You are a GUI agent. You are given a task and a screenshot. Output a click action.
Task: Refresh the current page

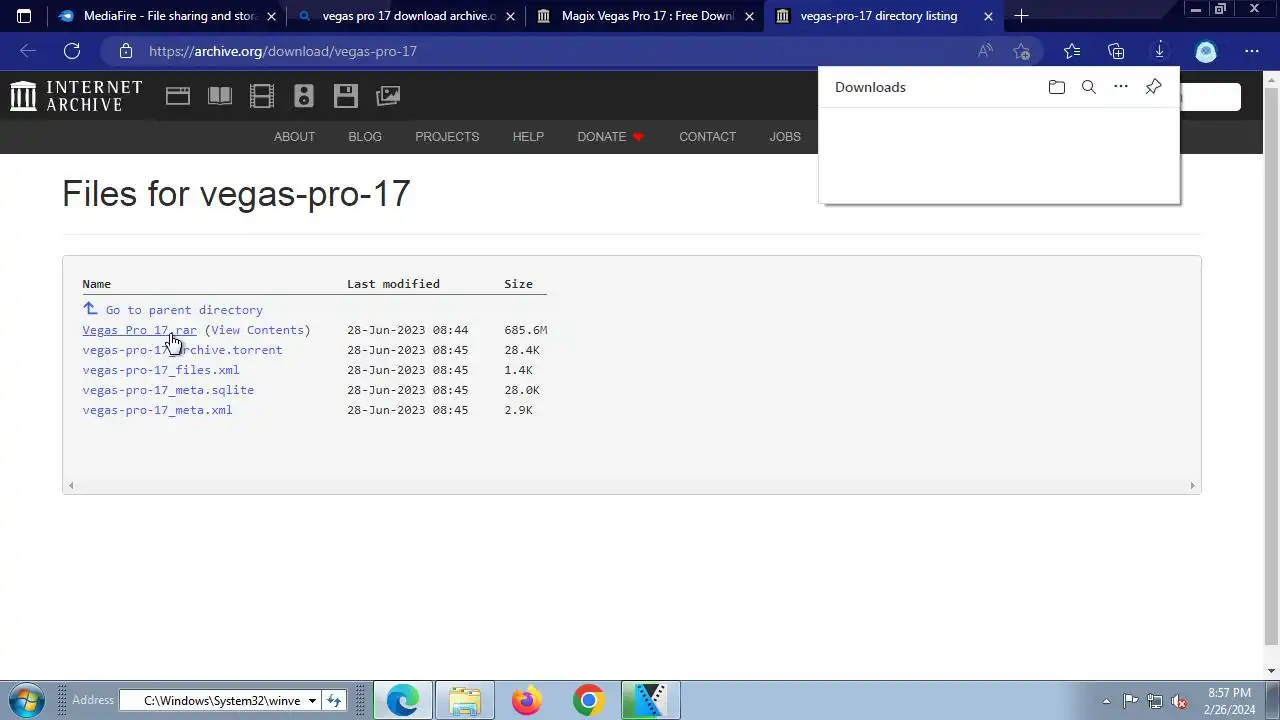72,51
